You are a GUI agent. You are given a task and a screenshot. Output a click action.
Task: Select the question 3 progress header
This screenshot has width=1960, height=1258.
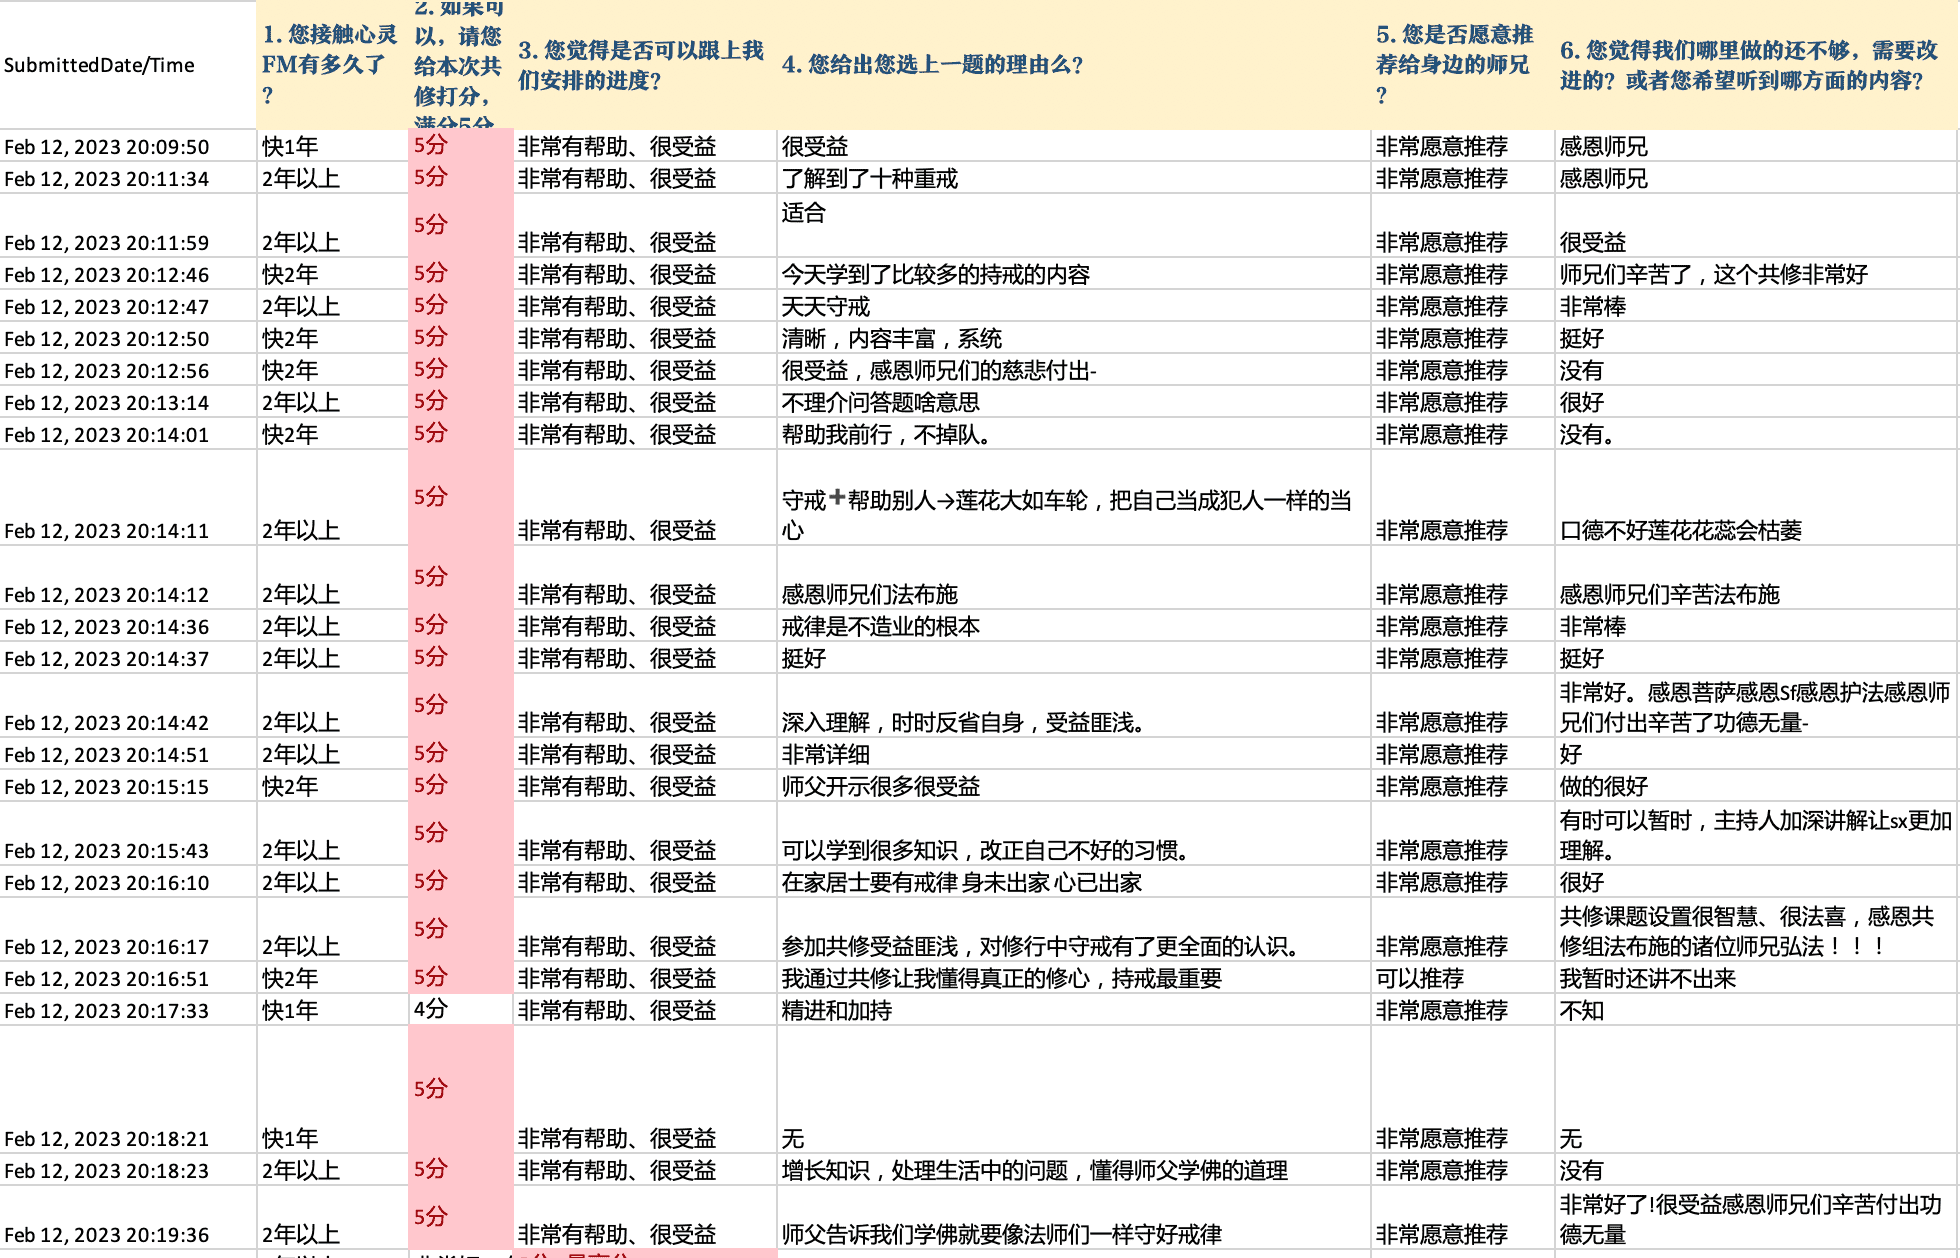640,65
